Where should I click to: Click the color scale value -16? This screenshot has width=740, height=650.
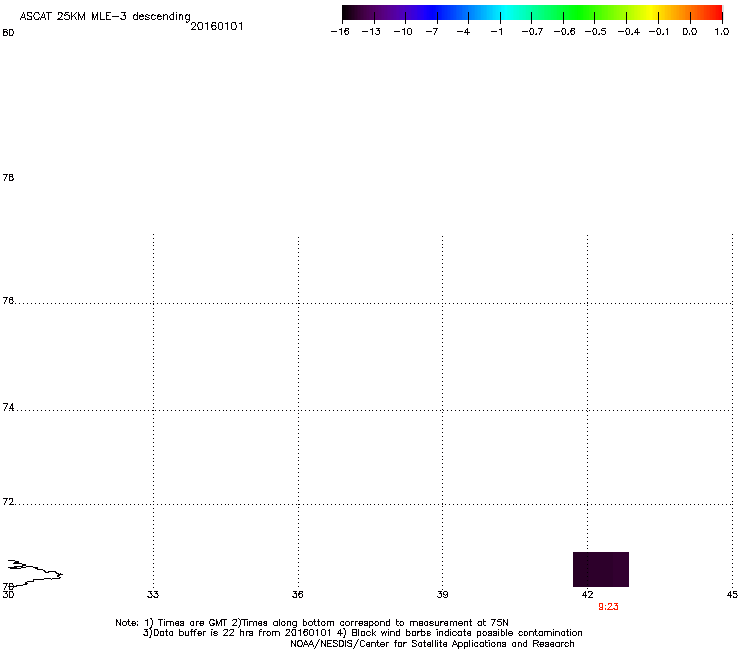[340, 32]
